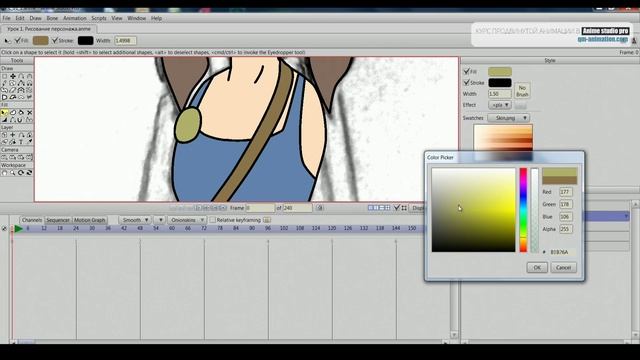This screenshot has height=360, width=640.
Task: Select the Zoom Camera tool
Action: 13,157
